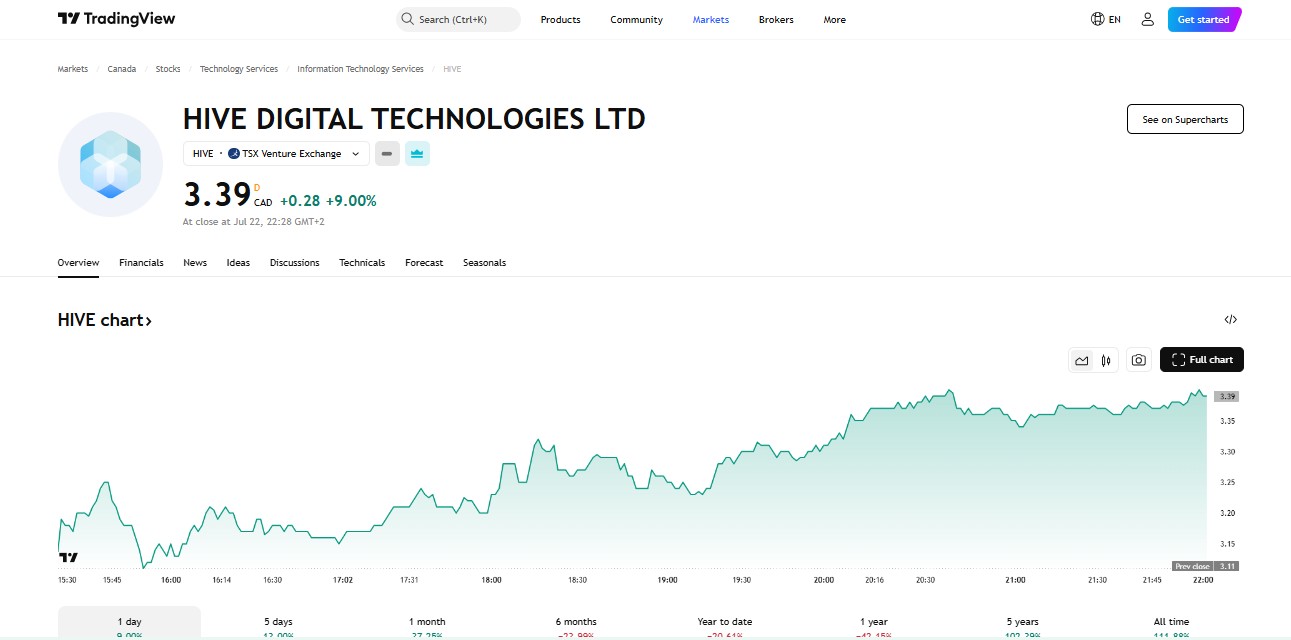Select the 1 month range
This screenshot has width=1291, height=640.
point(427,622)
